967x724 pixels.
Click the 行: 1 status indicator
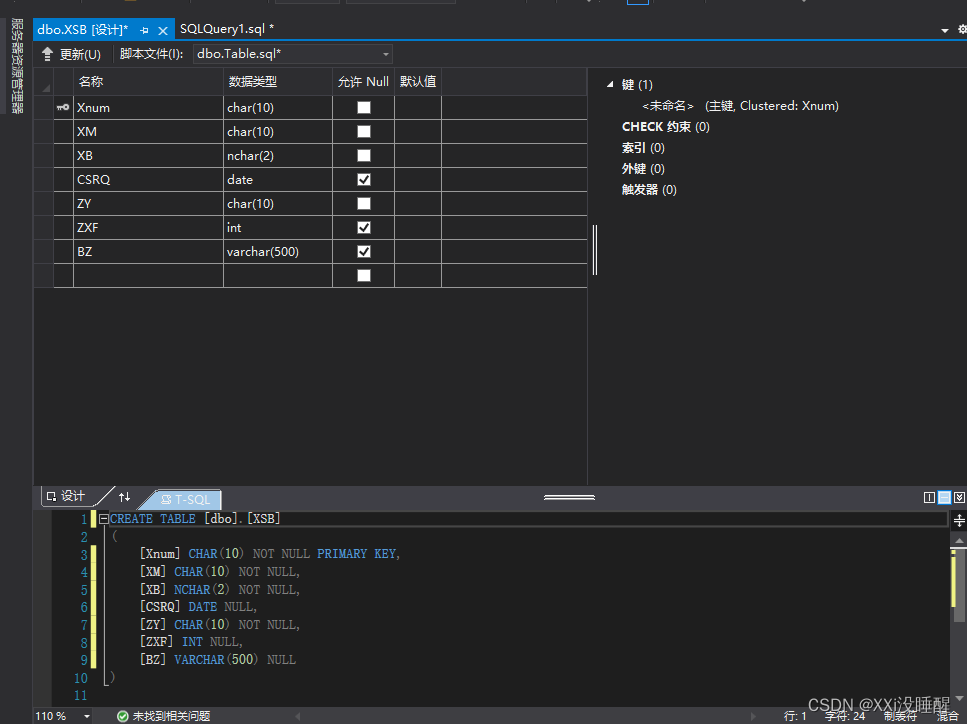pyautogui.click(x=795, y=716)
